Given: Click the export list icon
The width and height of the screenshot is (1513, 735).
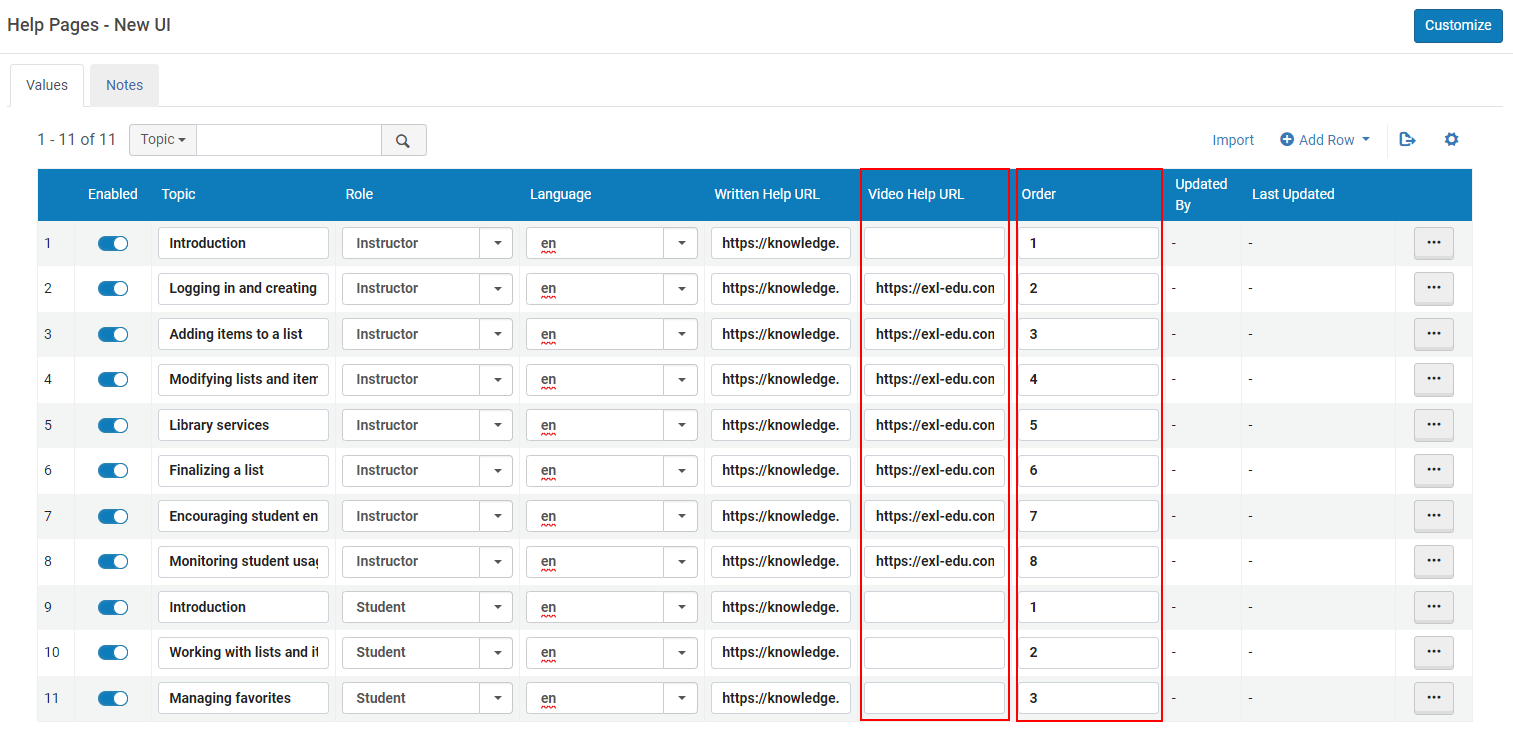Looking at the screenshot, I should point(1408,140).
